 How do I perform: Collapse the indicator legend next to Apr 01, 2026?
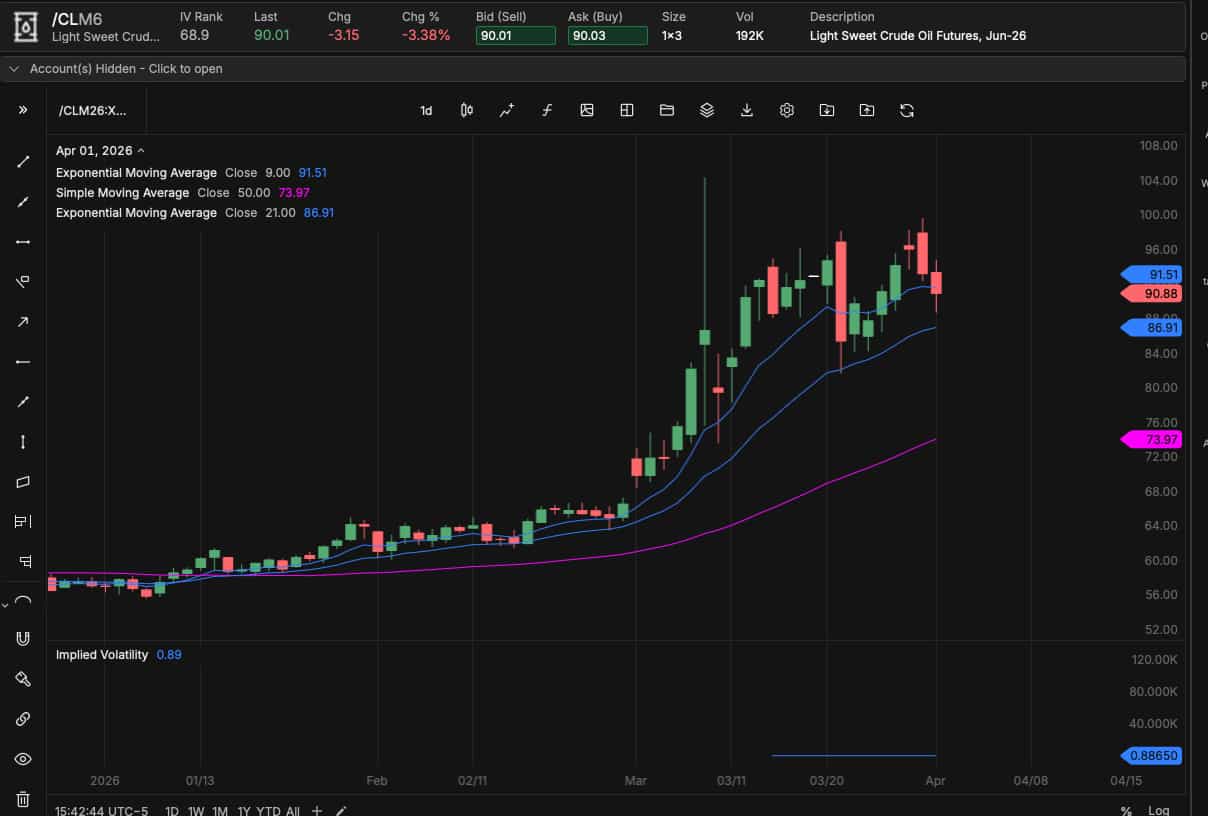[x=141, y=151]
